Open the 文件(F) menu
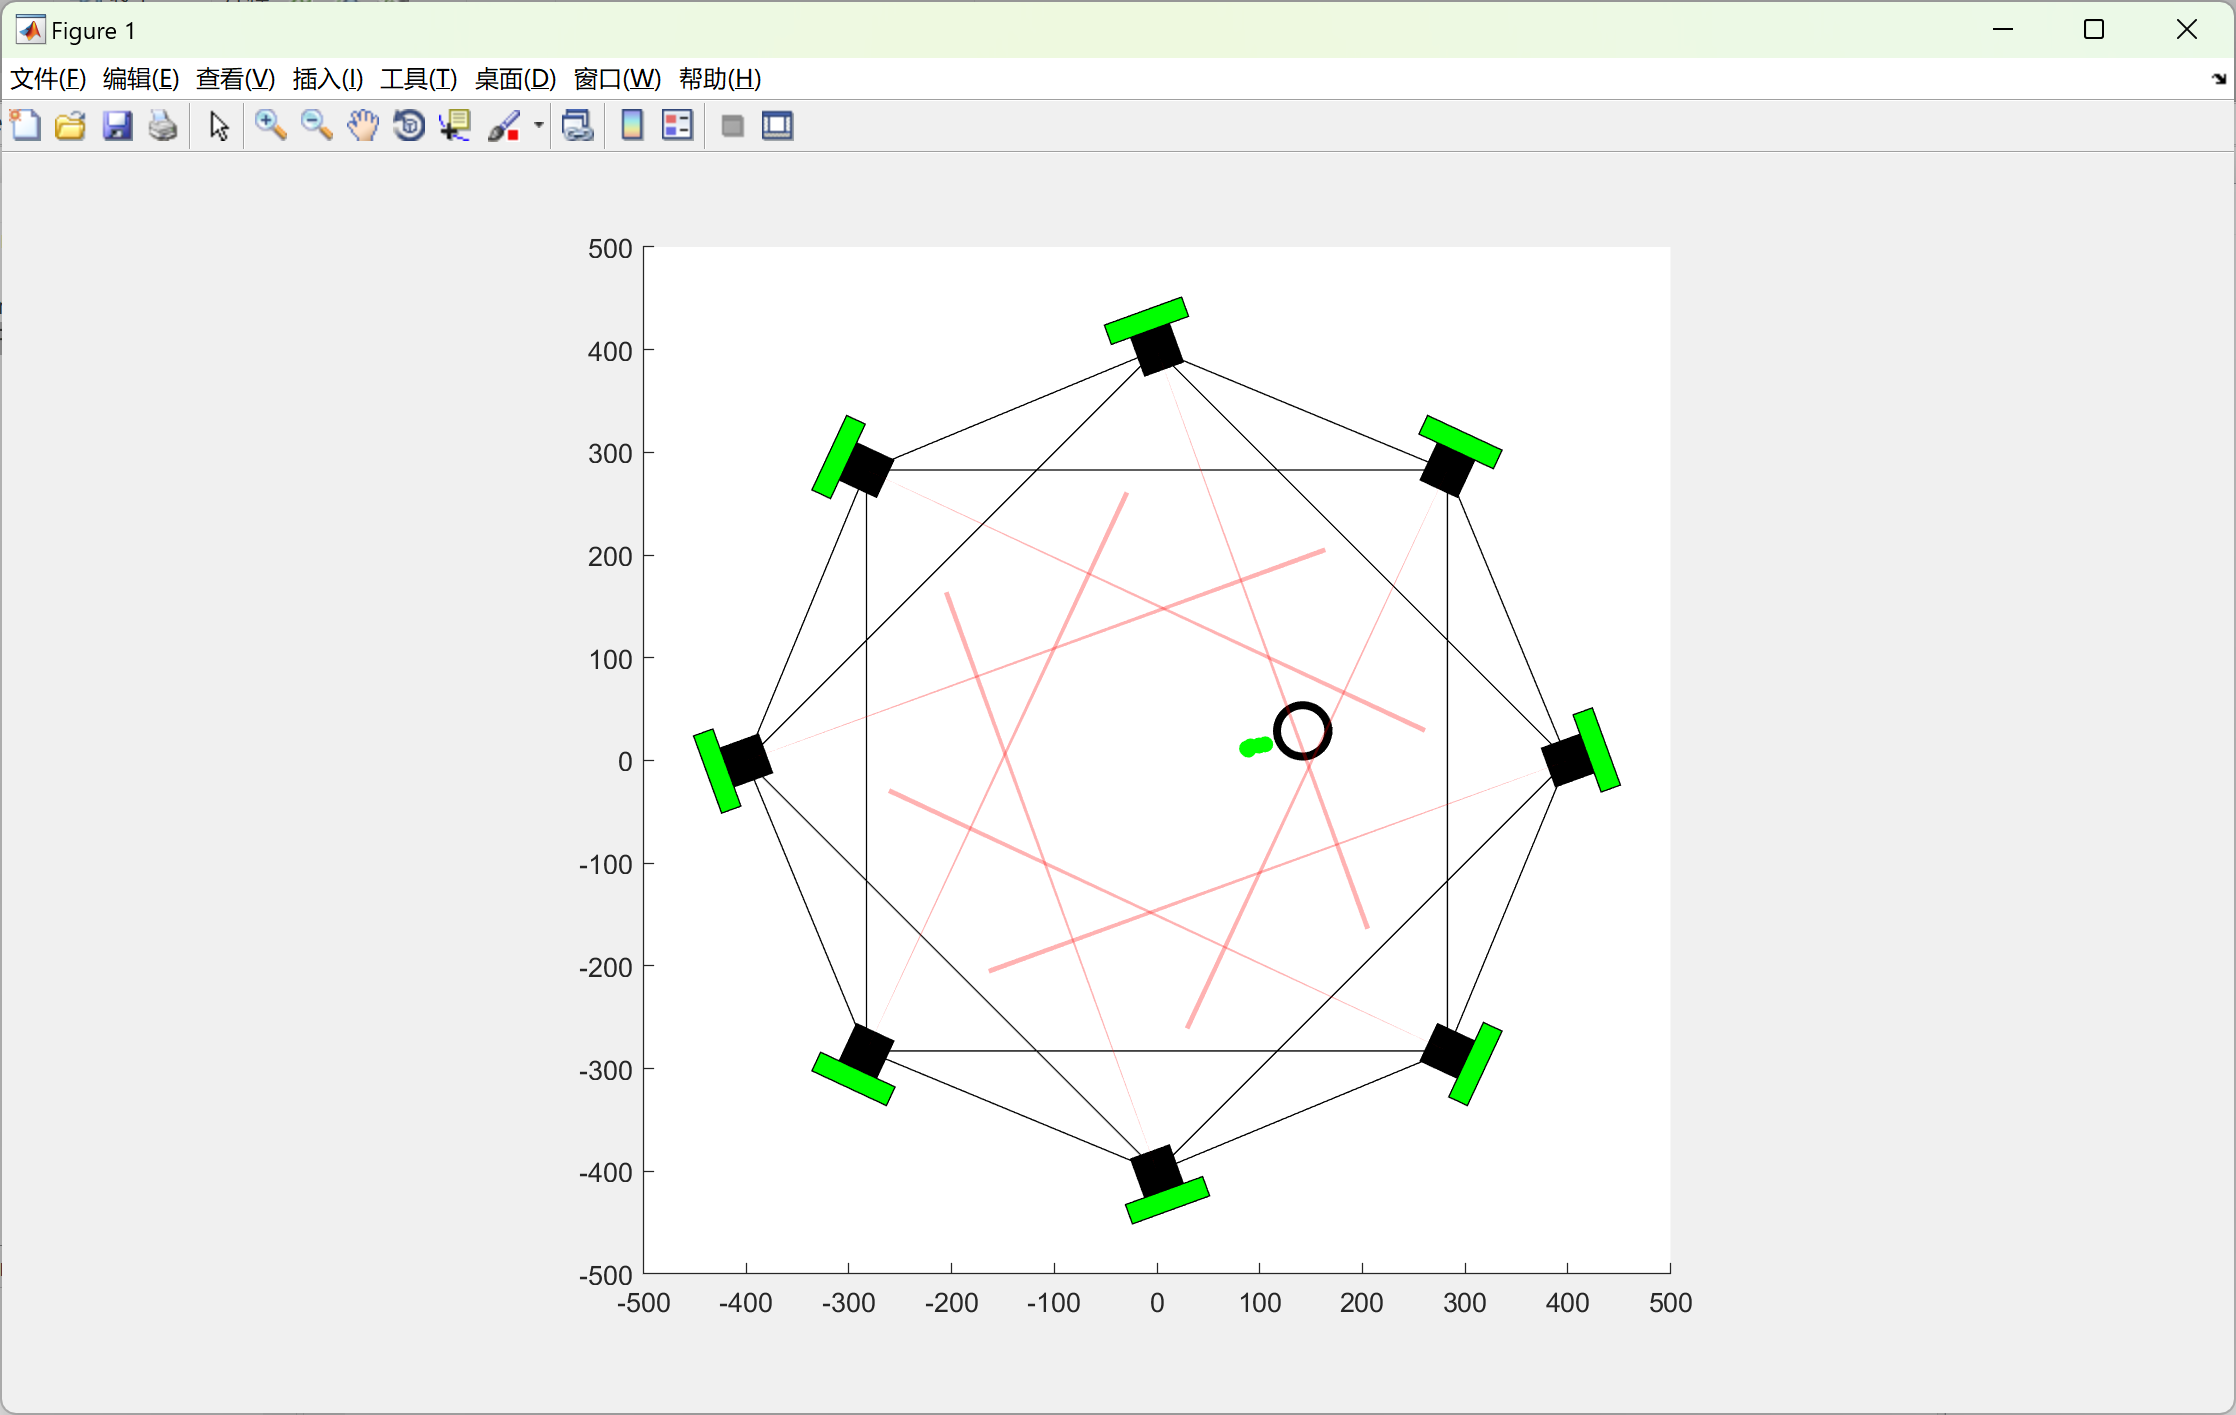The width and height of the screenshot is (2236, 1415). coord(48,79)
